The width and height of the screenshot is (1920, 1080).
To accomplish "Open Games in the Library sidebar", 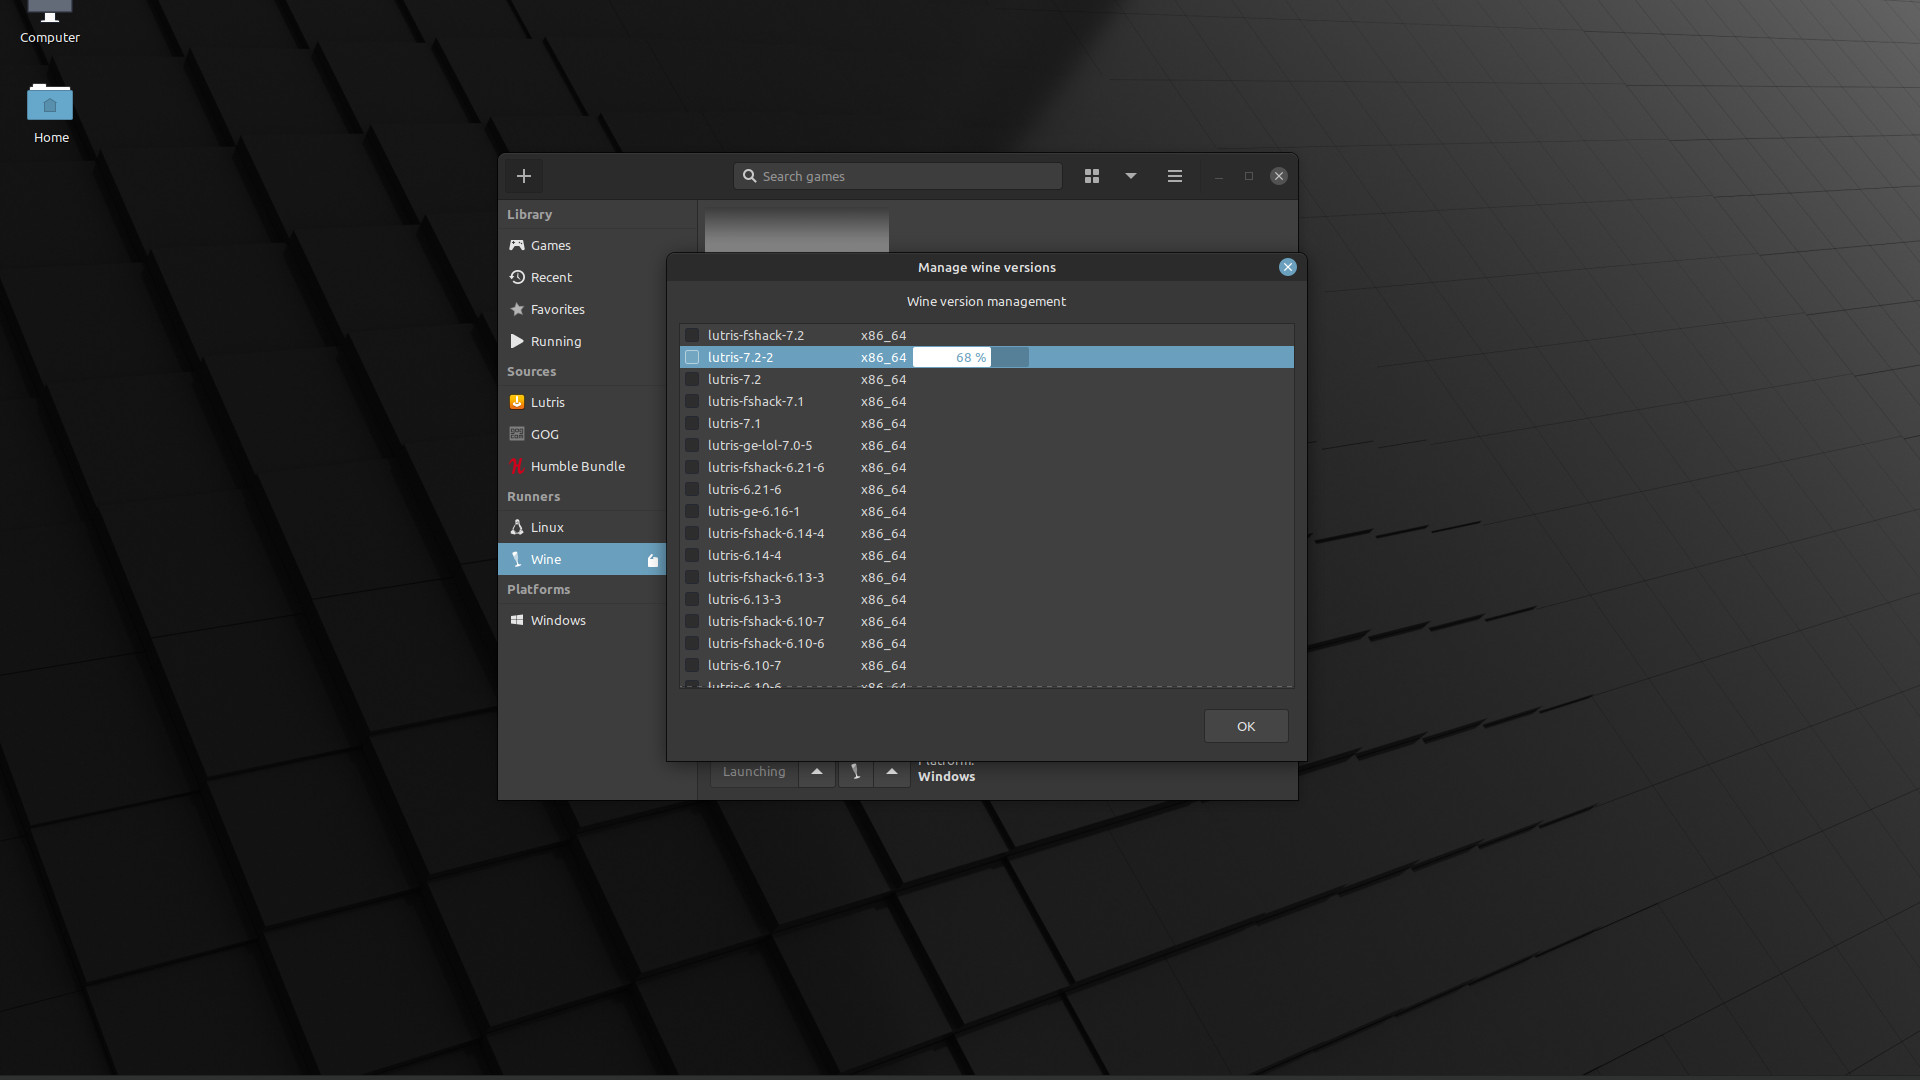I will coord(597,245).
